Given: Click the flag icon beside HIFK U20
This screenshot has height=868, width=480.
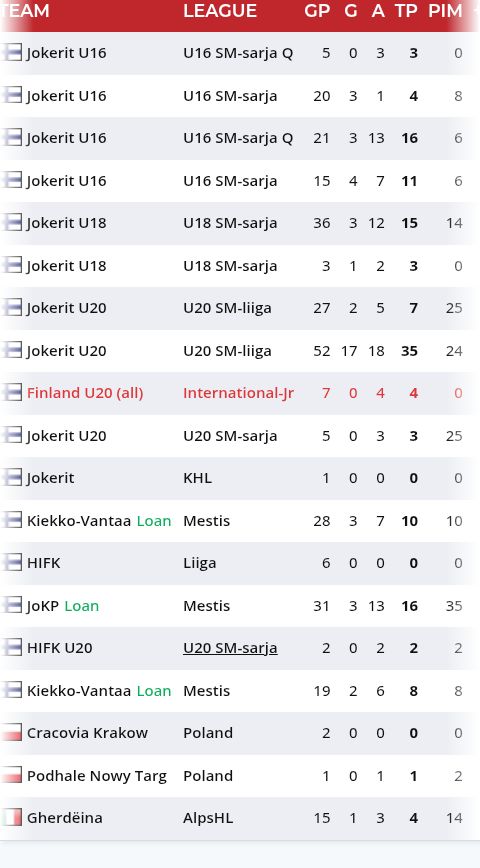Looking at the screenshot, I should point(11,648).
